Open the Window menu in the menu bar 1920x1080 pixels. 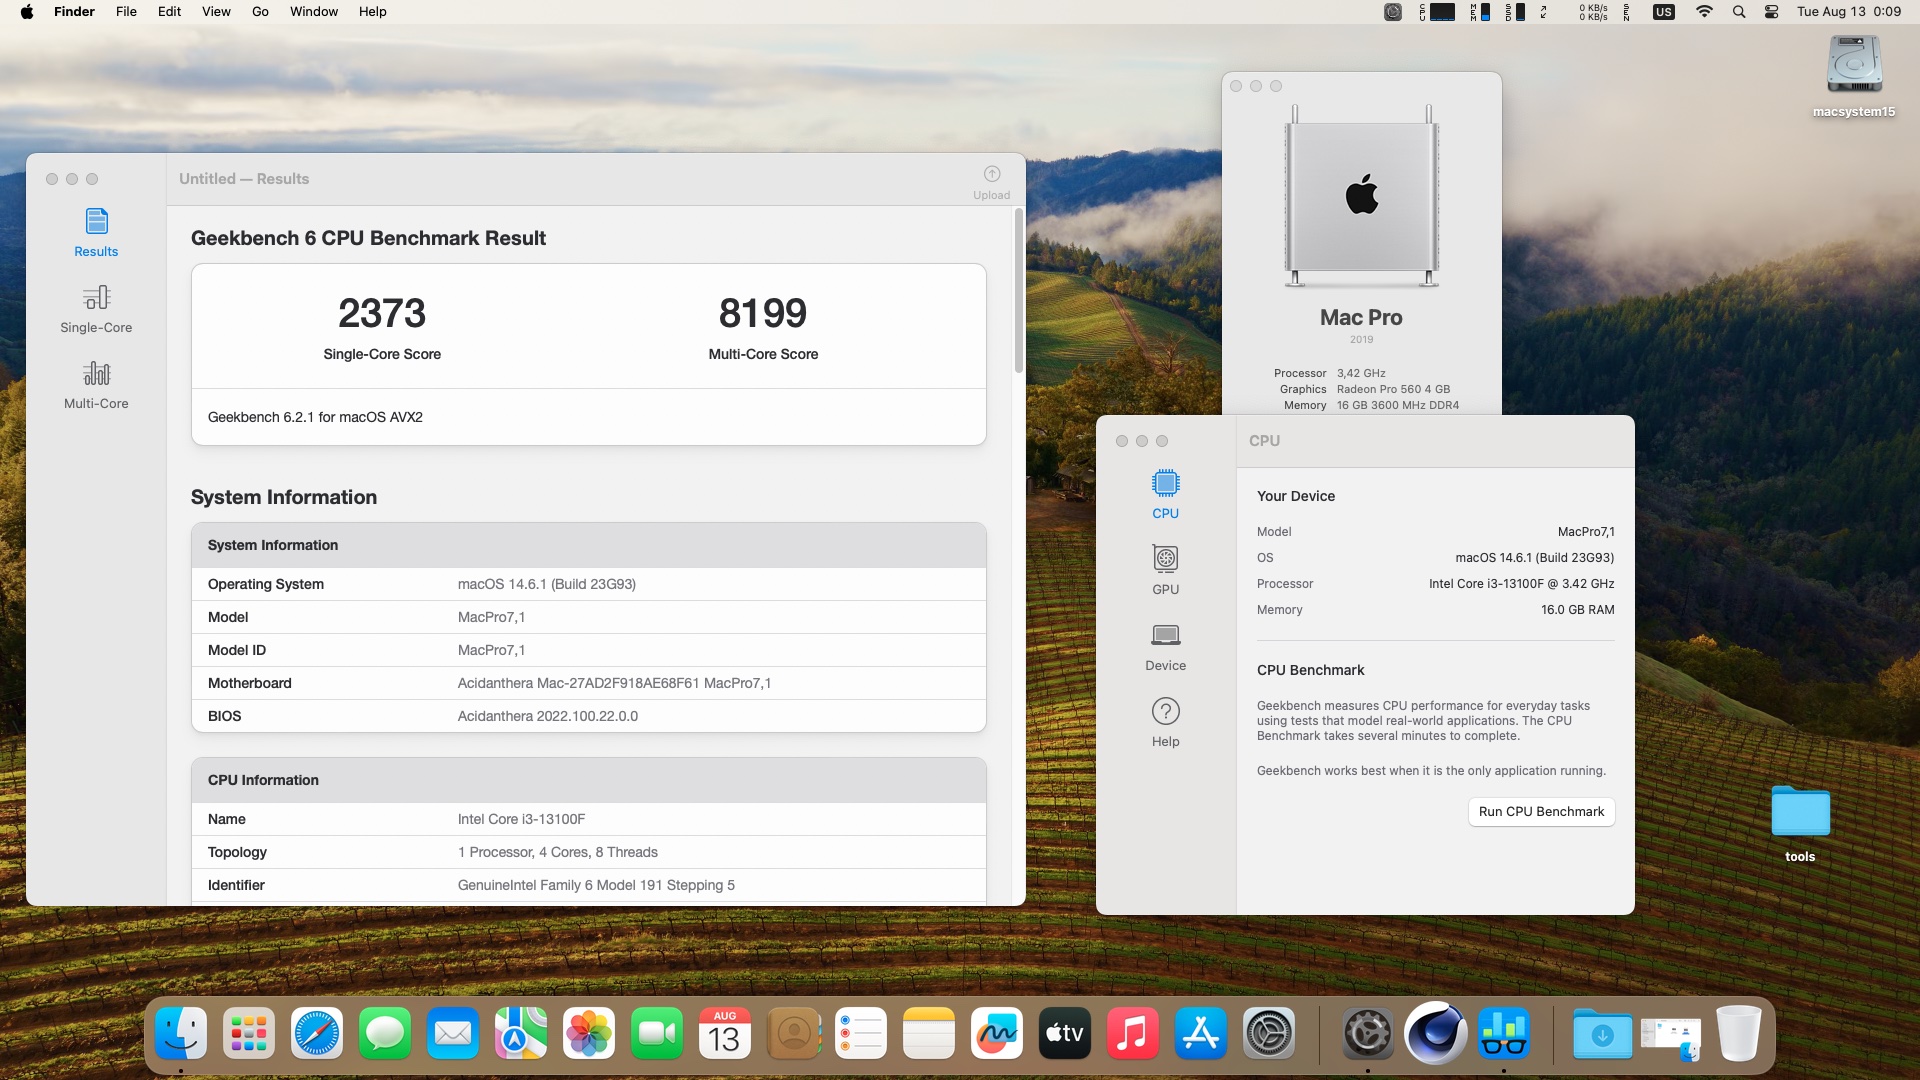(313, 12)
